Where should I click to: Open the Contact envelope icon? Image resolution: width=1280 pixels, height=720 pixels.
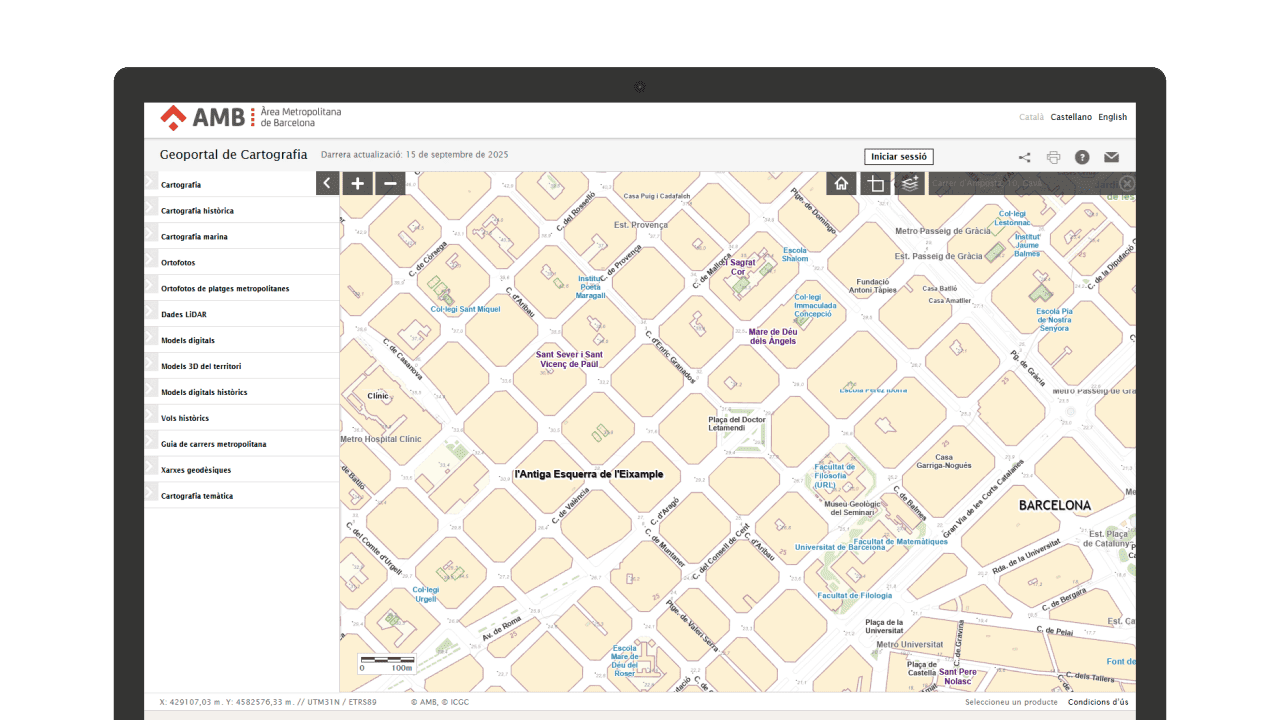[x=1113, y=156]
